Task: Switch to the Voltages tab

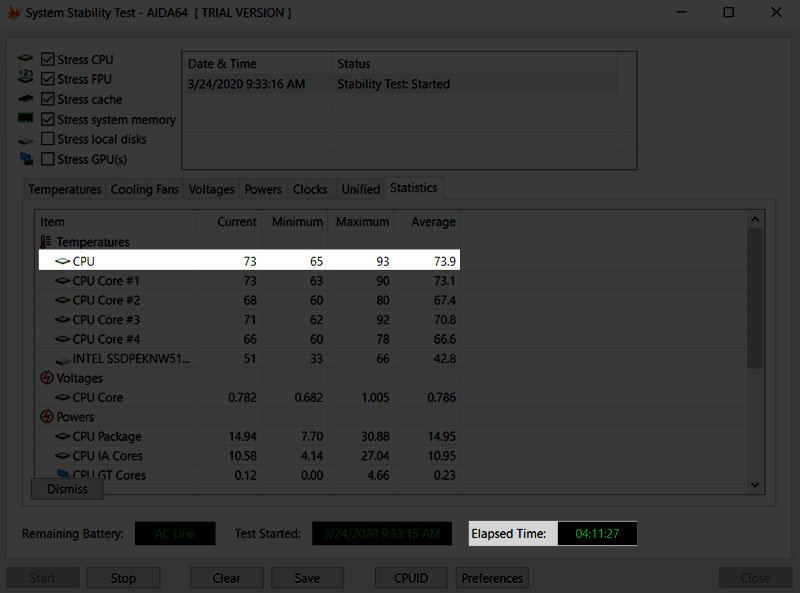Action: click(212, 189)
